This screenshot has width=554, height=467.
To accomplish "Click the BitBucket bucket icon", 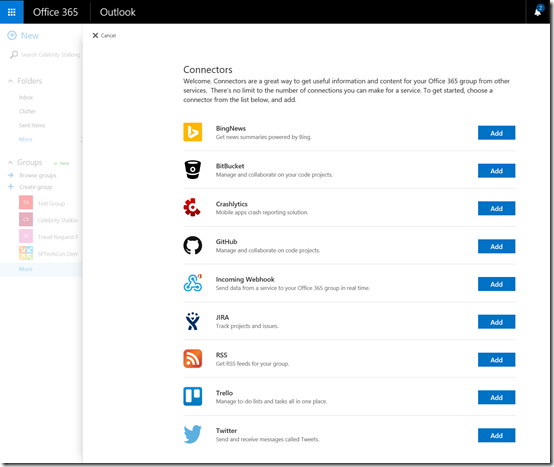I will [193, 170].
